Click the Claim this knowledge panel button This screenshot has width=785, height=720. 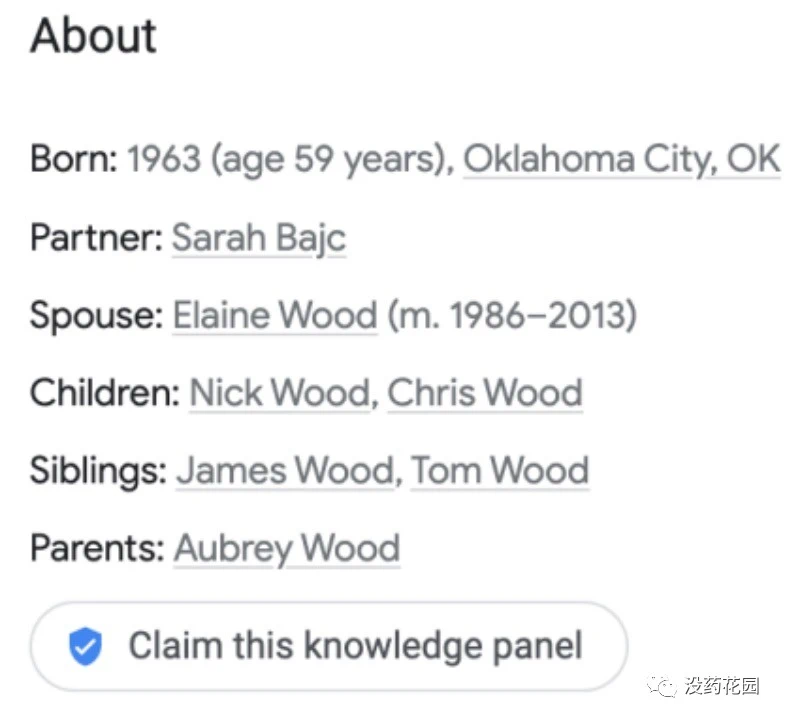[329, 646]
